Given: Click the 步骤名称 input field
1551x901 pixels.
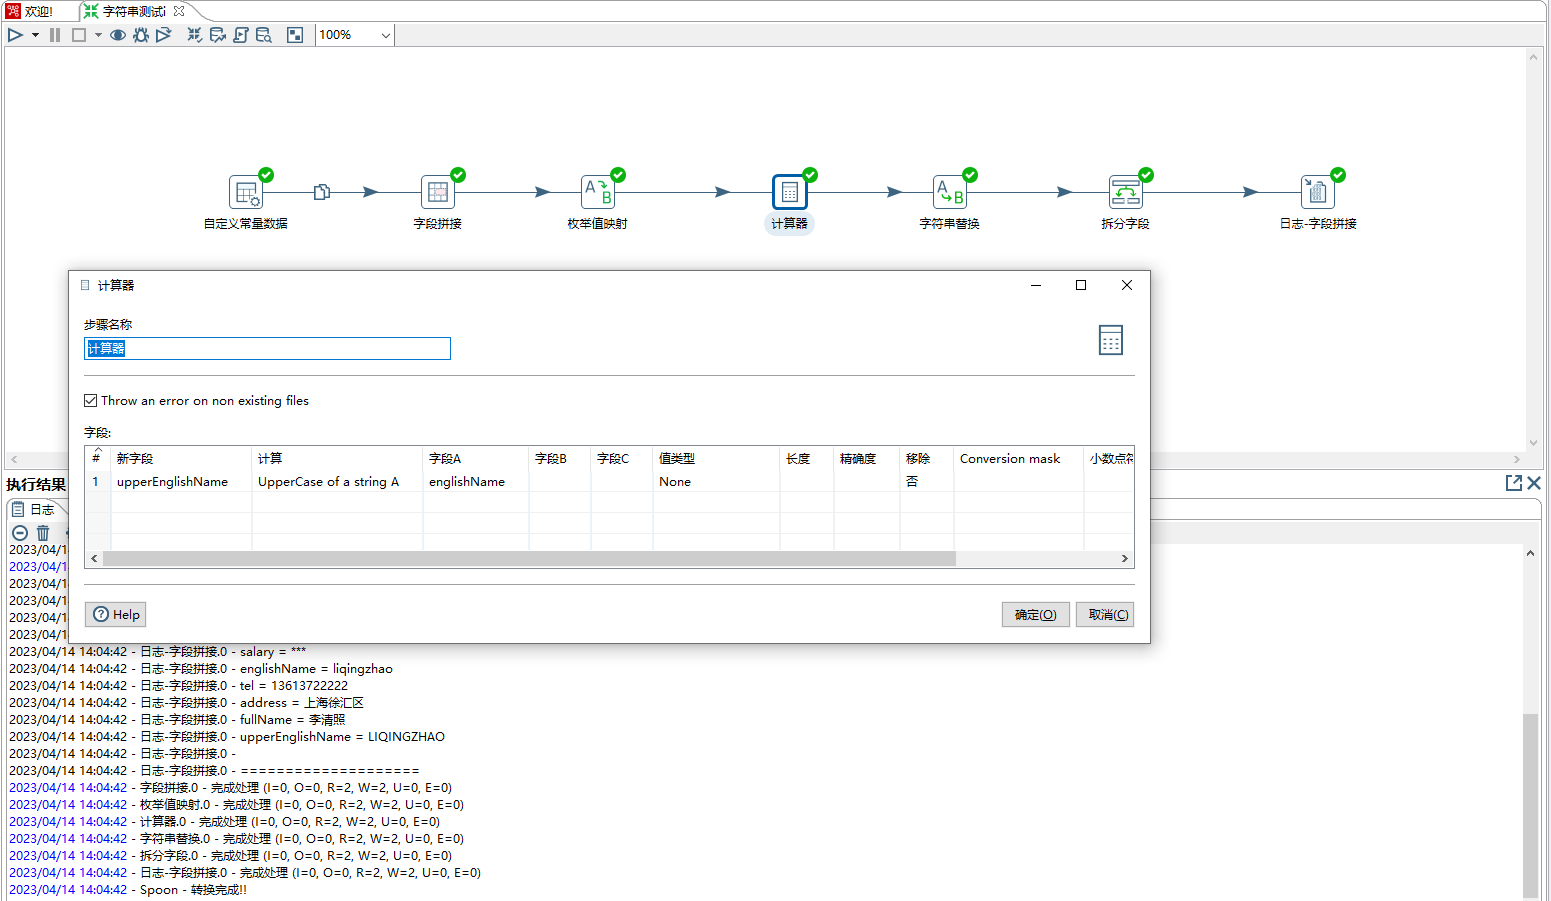Looking at the screenshot, I should pyautogui.click(x=267, y=348).
